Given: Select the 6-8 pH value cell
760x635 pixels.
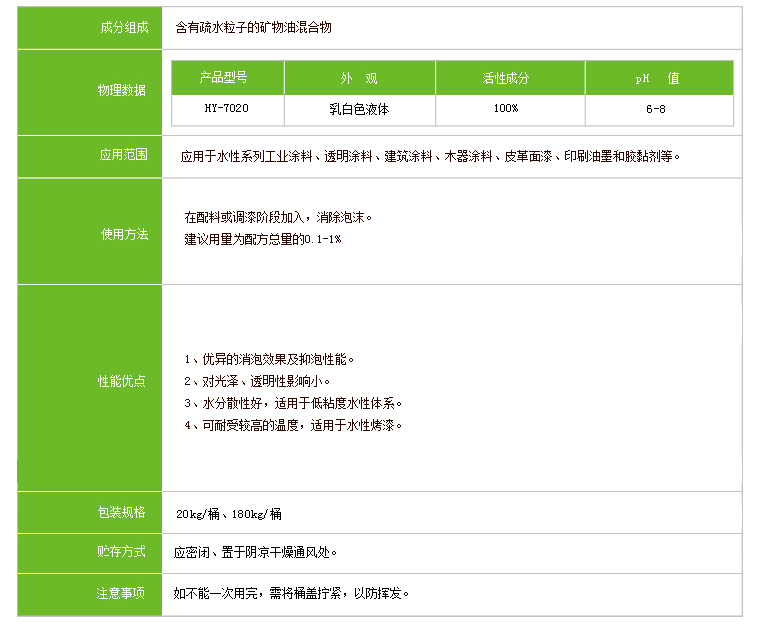Looking at the screenshot, I should tap(657, 109).
